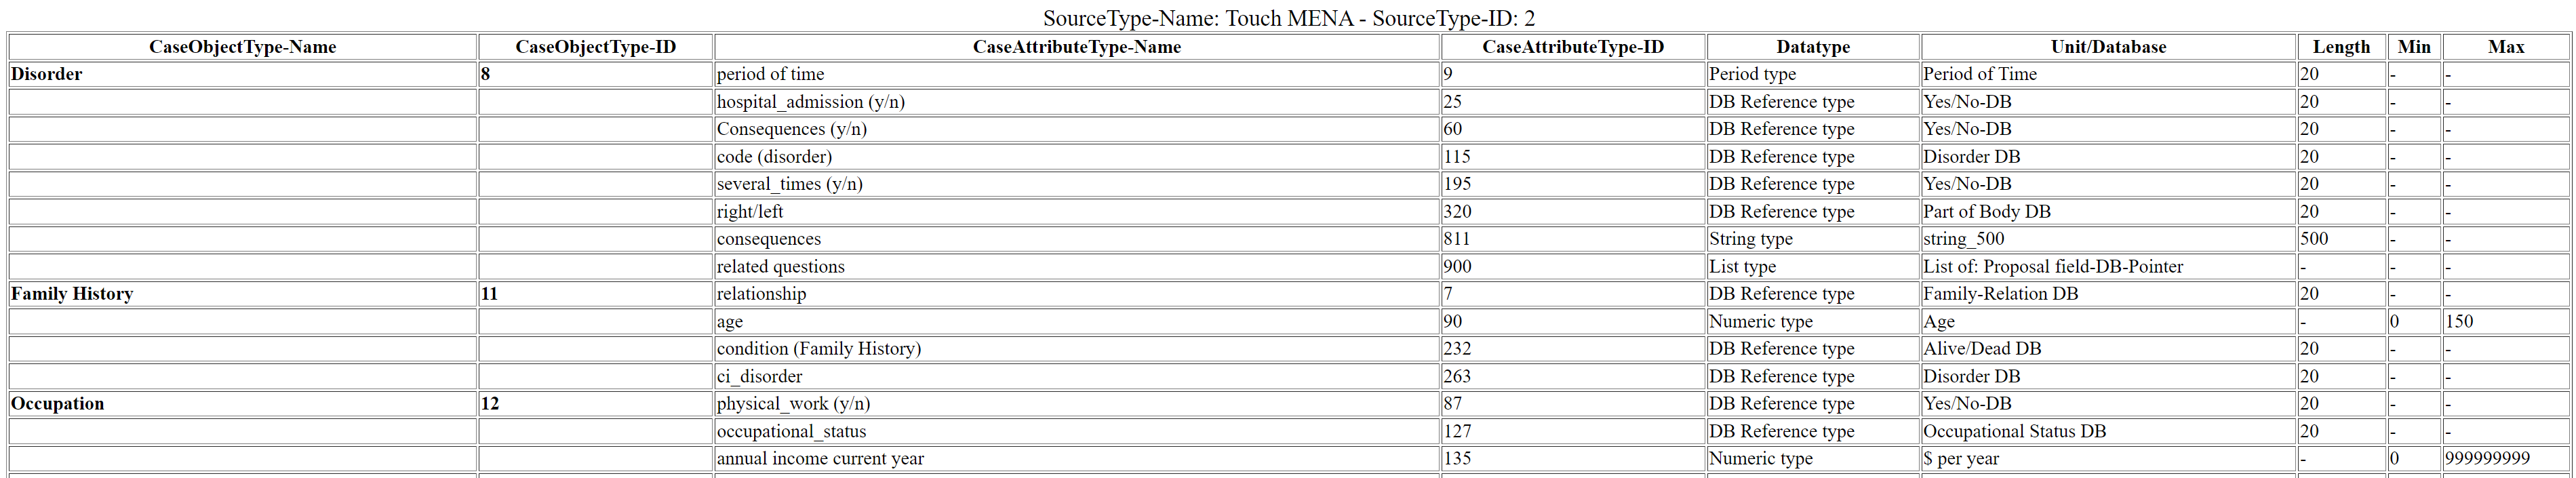Click the SourceType-Name Touch MENA title
The image size is (2576, 478).
click(x=1289, y=18)
